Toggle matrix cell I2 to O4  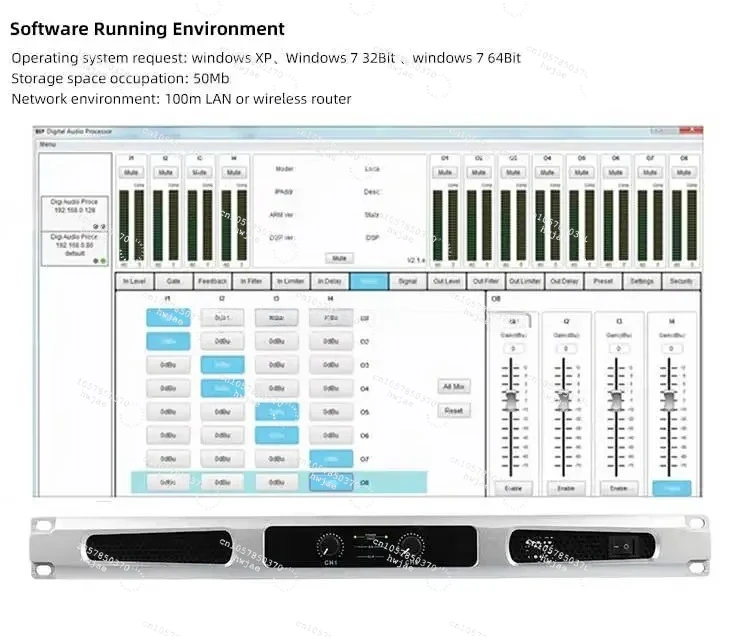[222, 388]
